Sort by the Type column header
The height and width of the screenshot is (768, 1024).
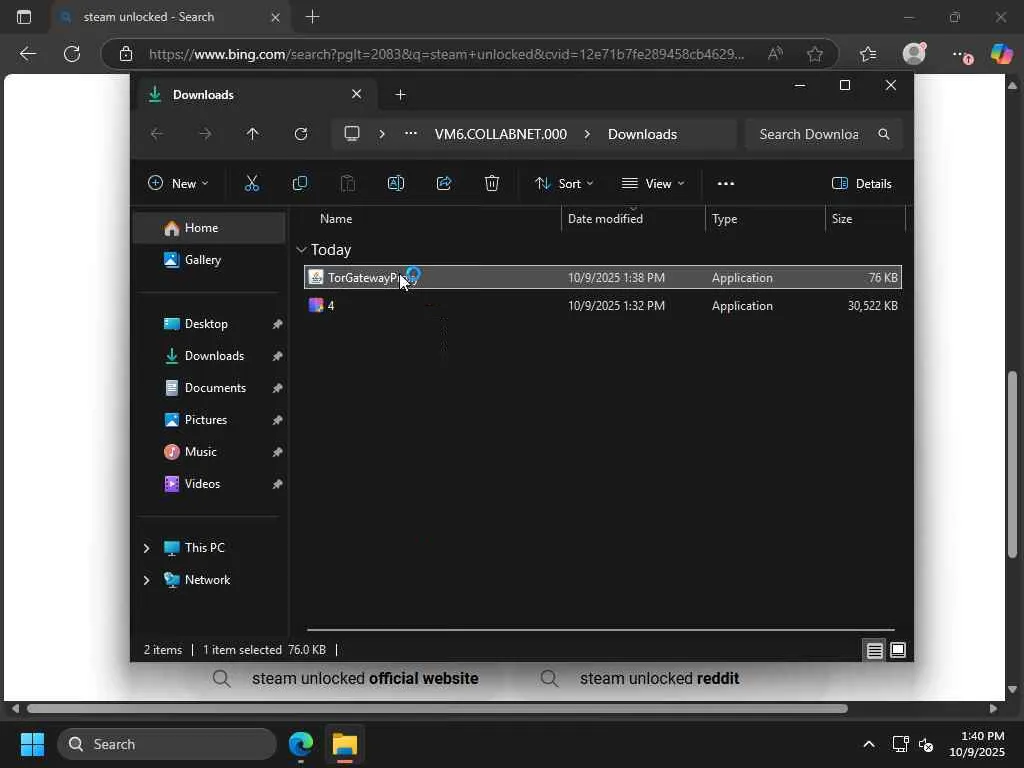765,219
